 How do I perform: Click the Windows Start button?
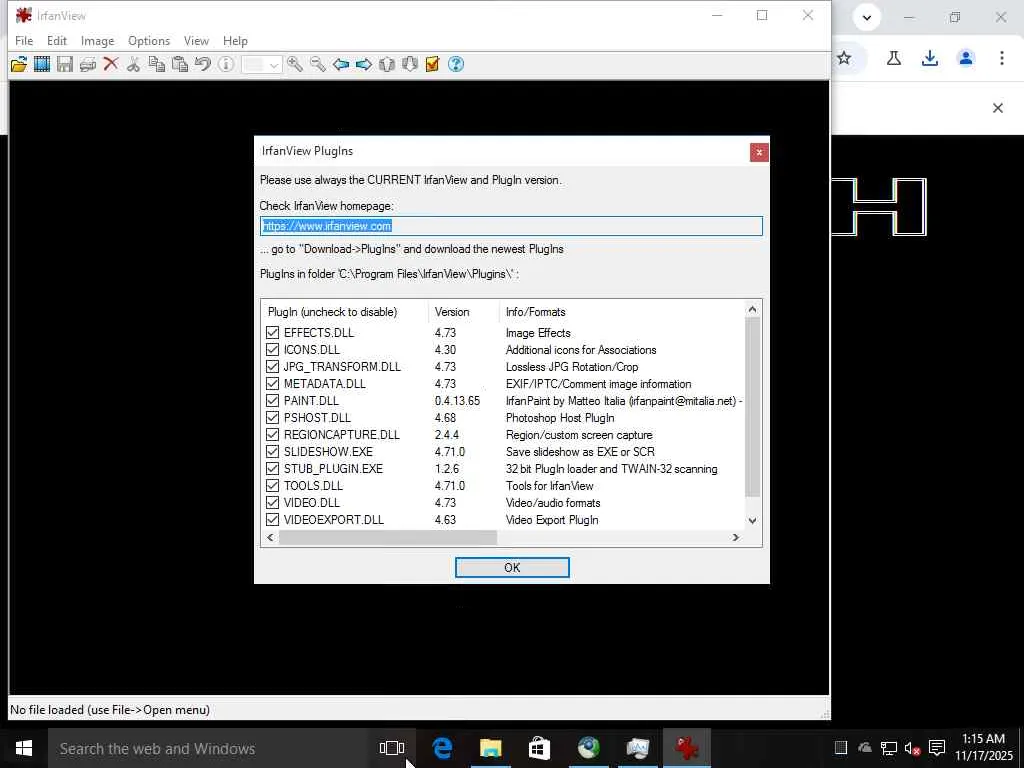point(24,748)
